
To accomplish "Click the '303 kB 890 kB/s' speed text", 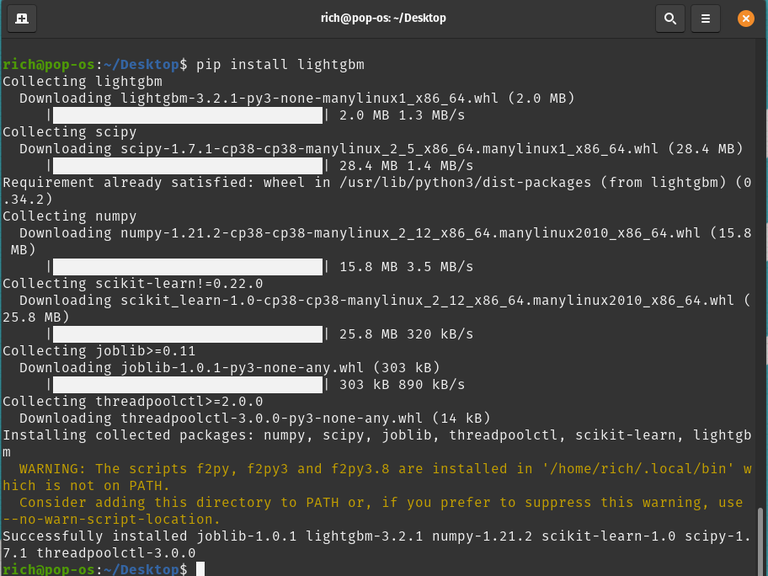I will pyautogui.click(x=402, y=384).
